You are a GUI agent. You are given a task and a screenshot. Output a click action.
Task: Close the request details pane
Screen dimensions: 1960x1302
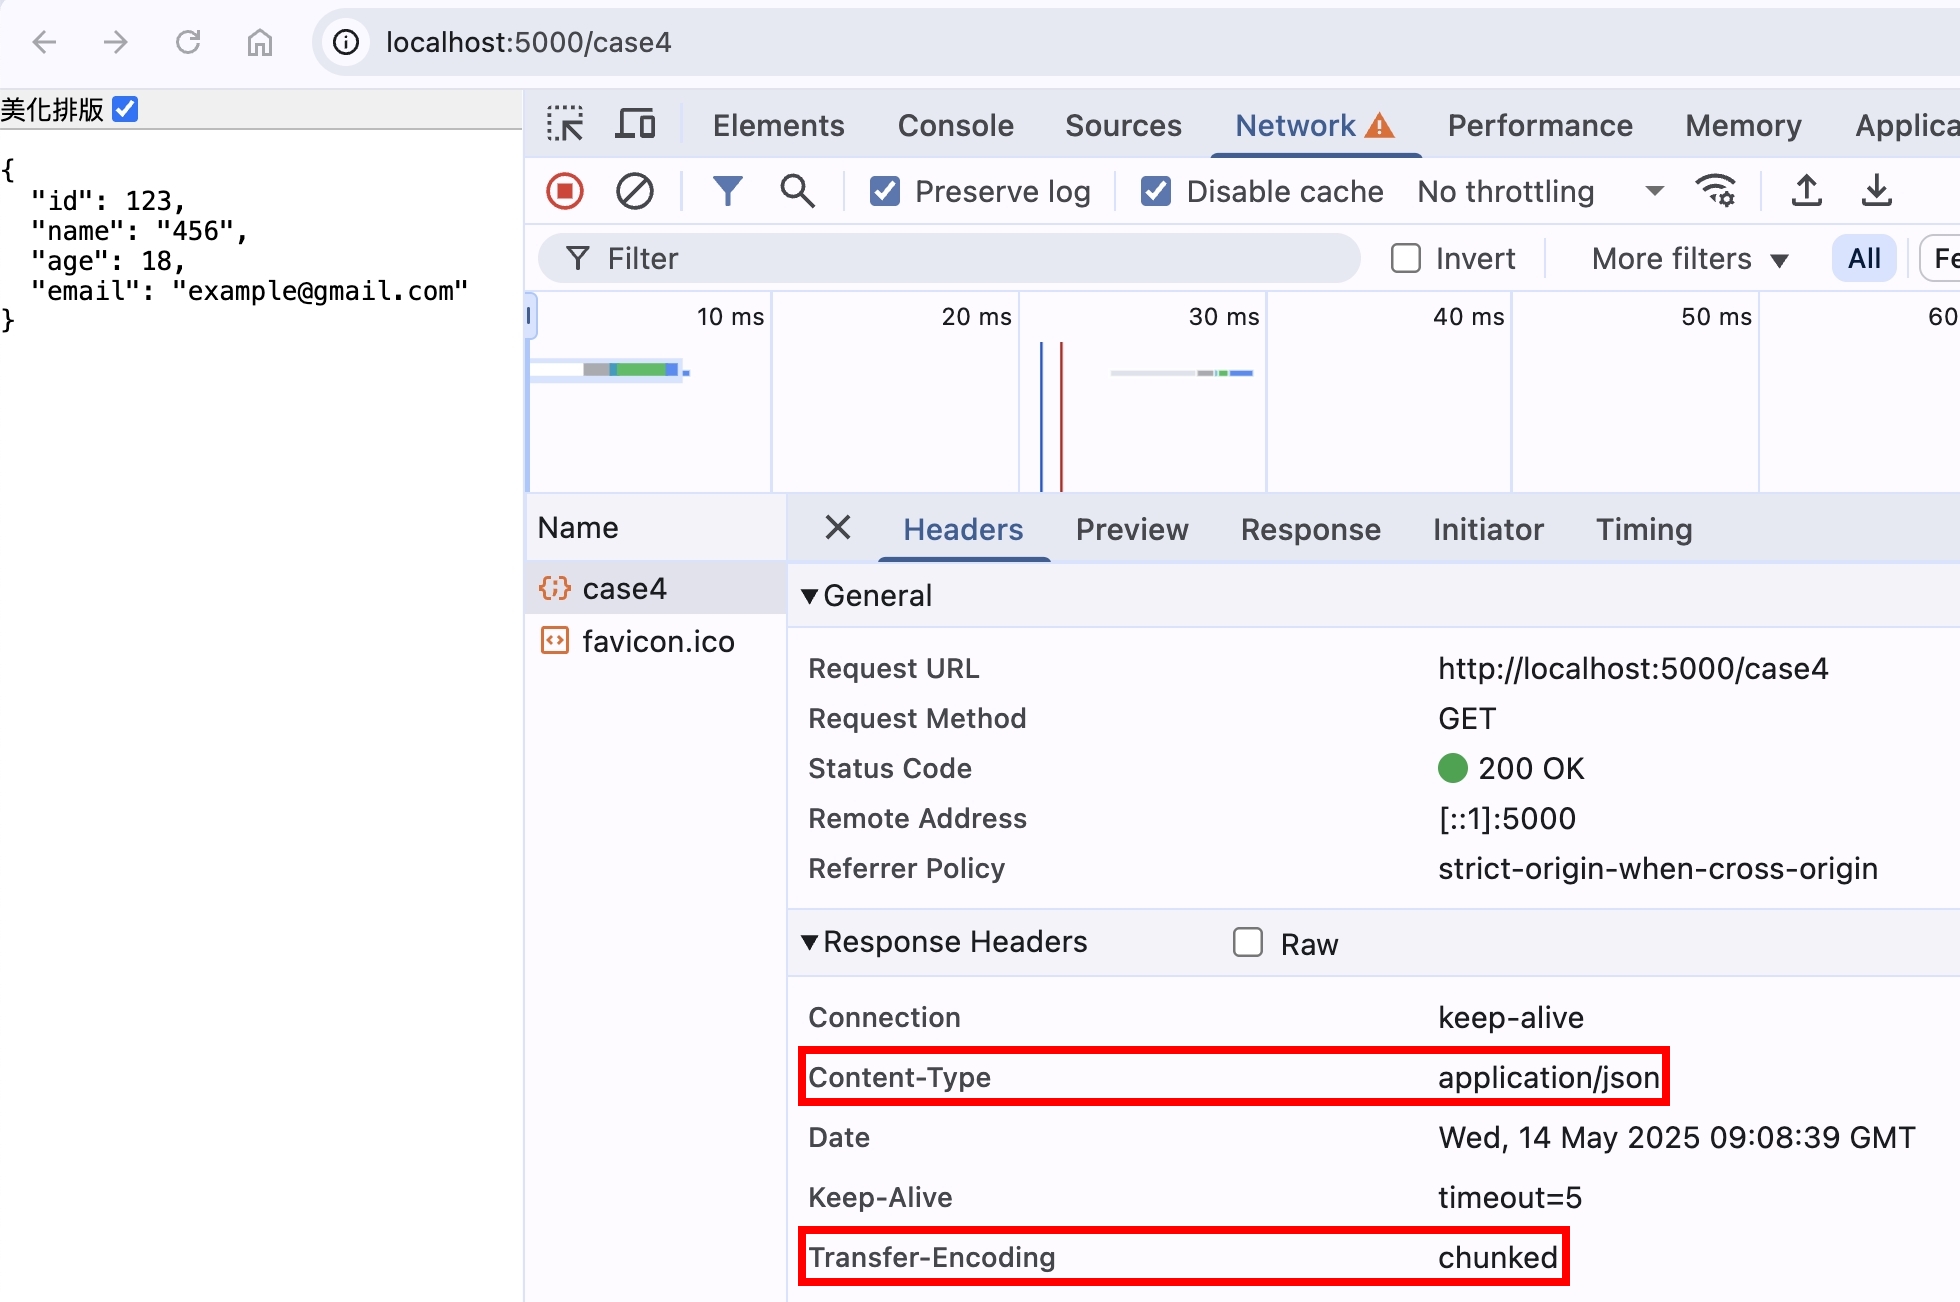pyautogui.click(x=838, y=527)
